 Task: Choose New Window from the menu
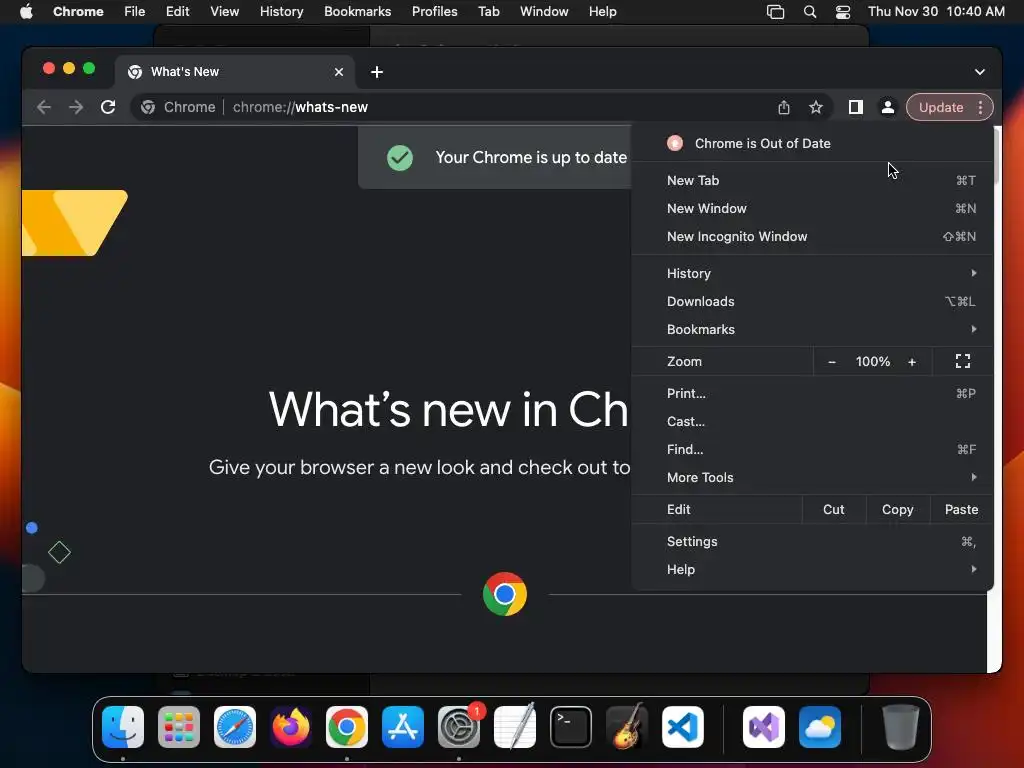click(812, 208)
